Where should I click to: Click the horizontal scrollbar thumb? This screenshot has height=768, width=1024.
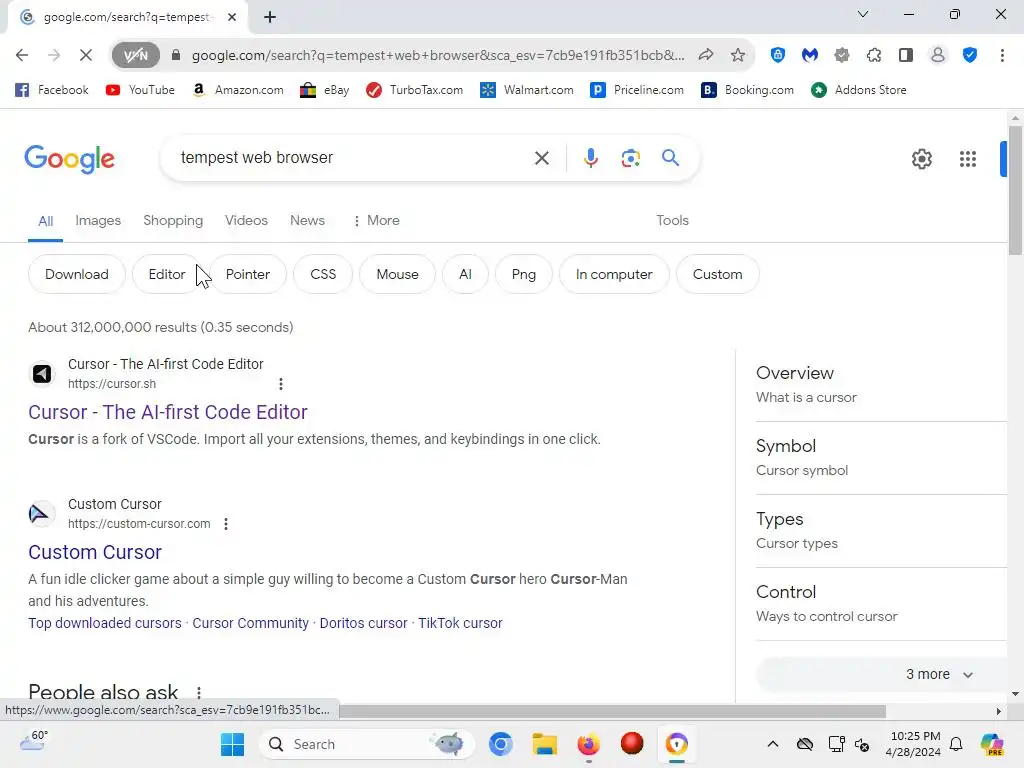point(613,711)
